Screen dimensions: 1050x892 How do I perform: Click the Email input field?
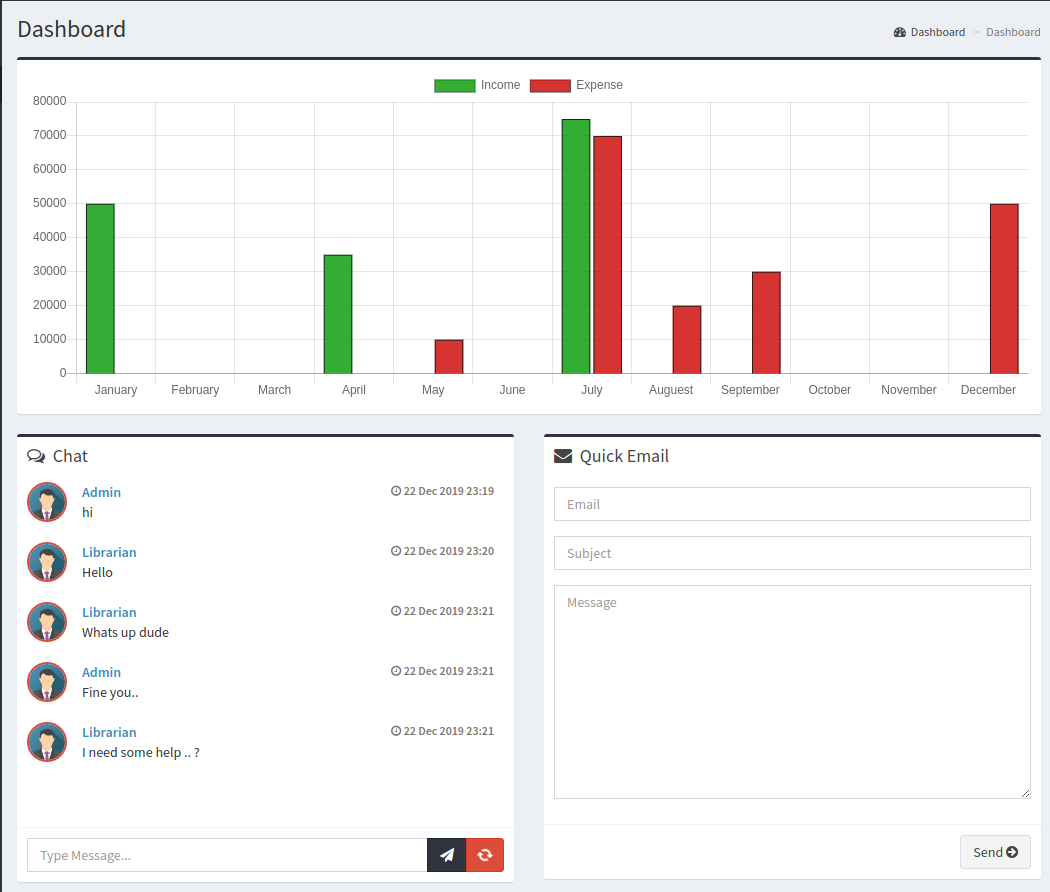point(792,503)
